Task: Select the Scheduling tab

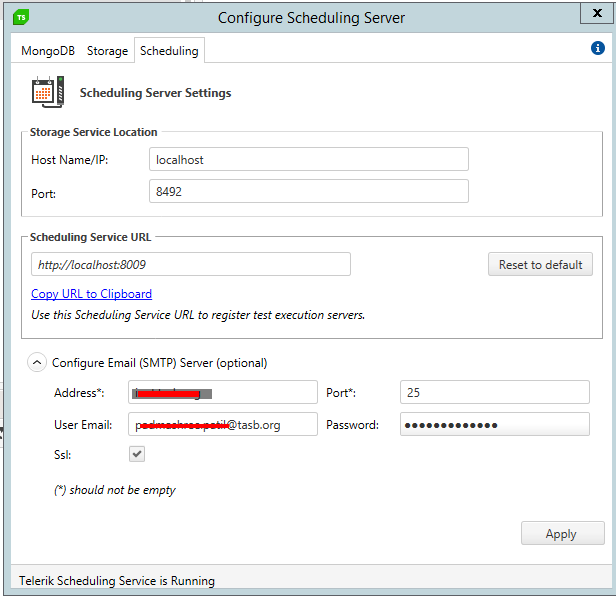Action: point(169,51)
